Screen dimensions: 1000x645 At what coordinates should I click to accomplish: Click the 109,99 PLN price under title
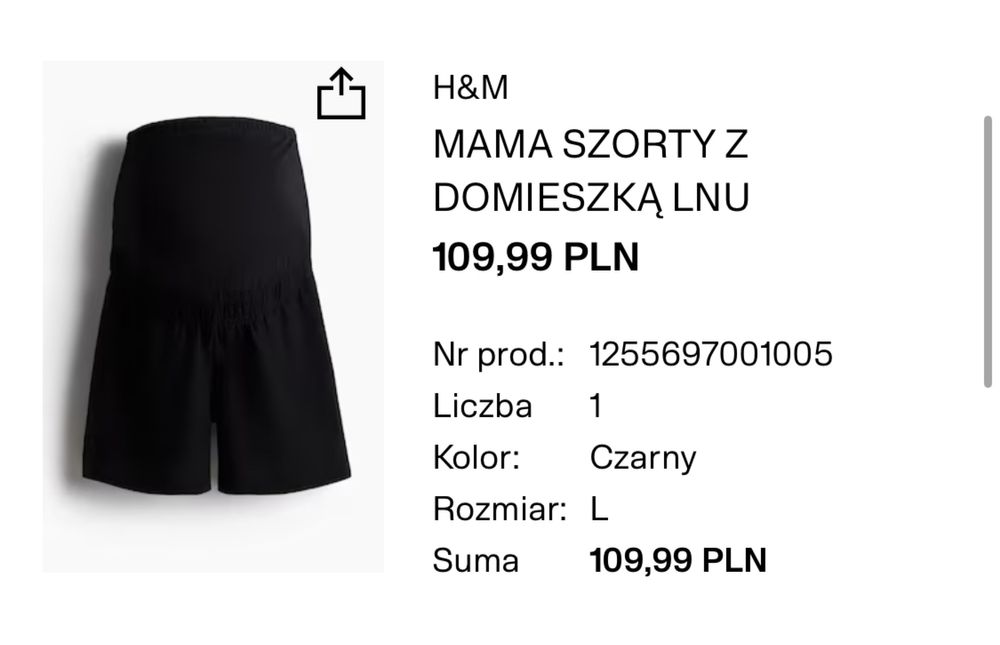pos(536,257)
